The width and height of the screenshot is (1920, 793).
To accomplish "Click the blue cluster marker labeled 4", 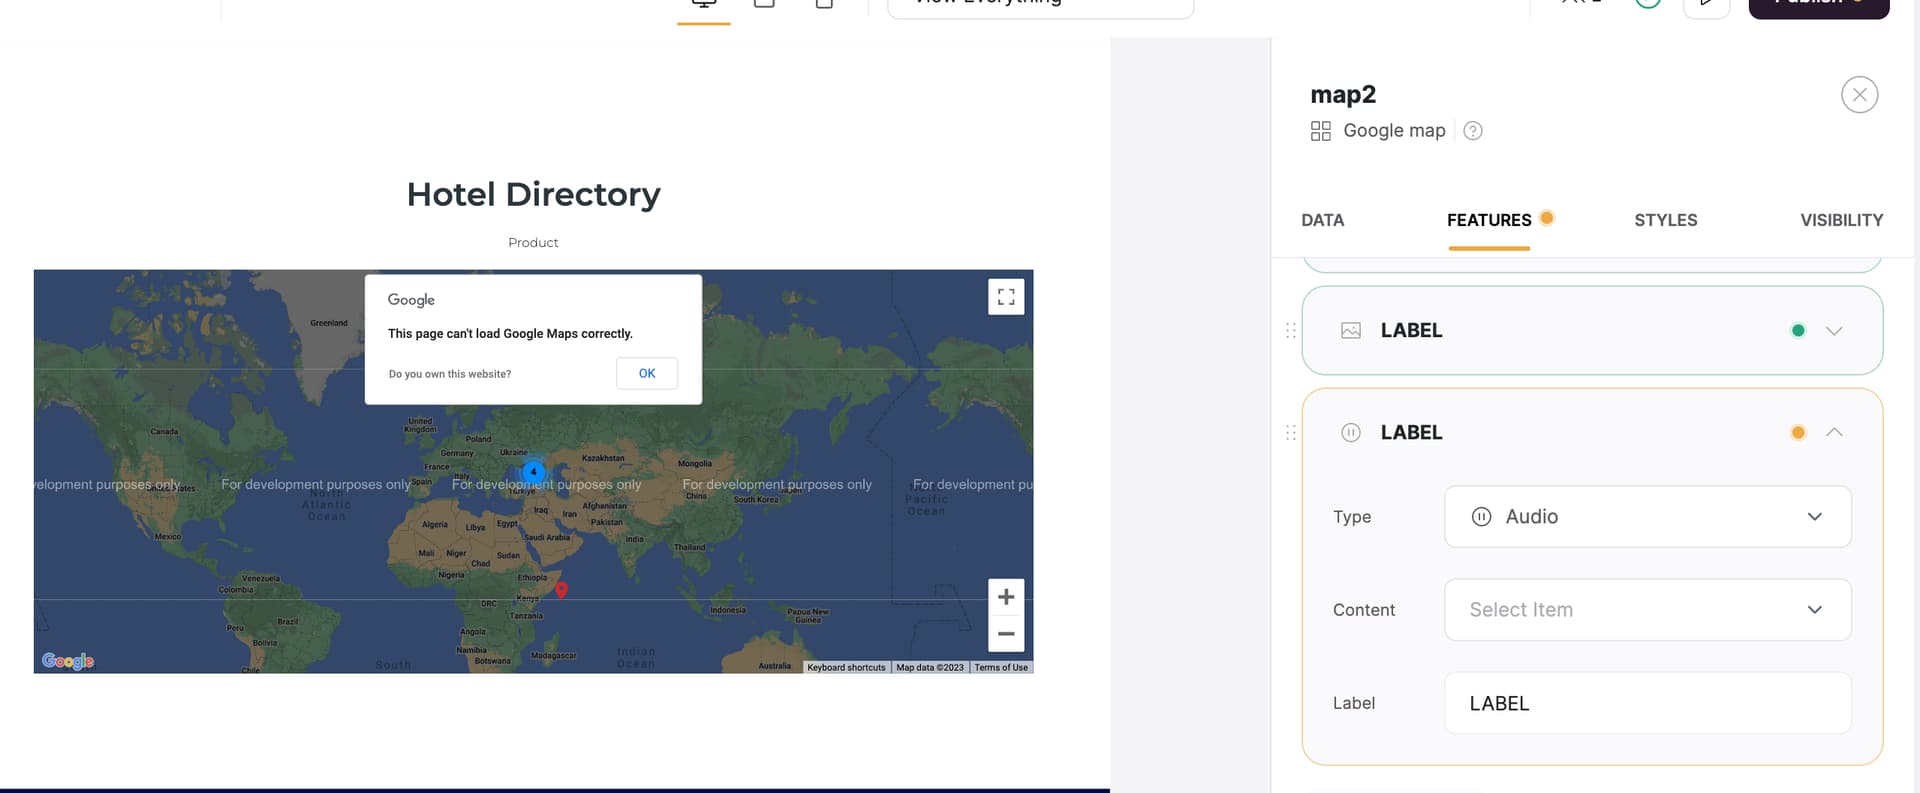I will tap(534, 472).
